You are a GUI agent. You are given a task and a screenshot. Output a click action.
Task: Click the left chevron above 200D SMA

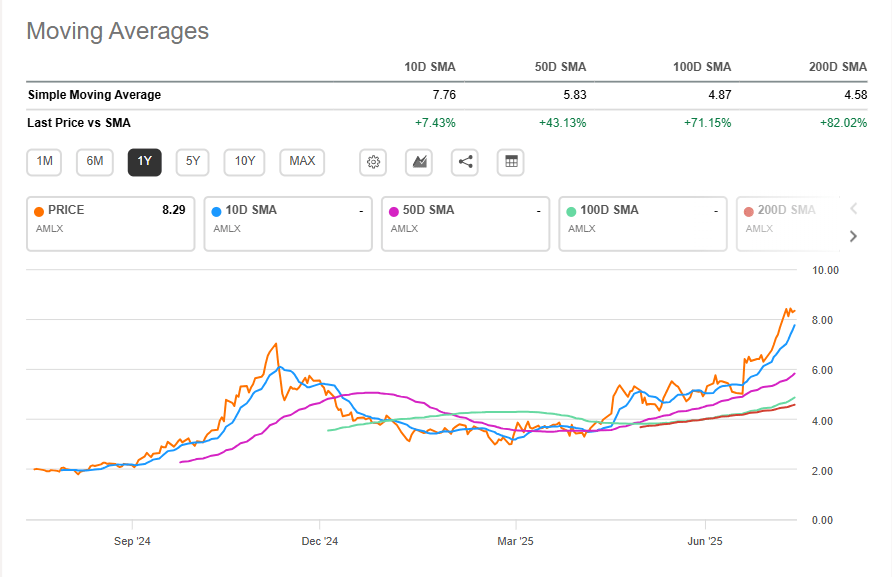[x=853, y=209]
